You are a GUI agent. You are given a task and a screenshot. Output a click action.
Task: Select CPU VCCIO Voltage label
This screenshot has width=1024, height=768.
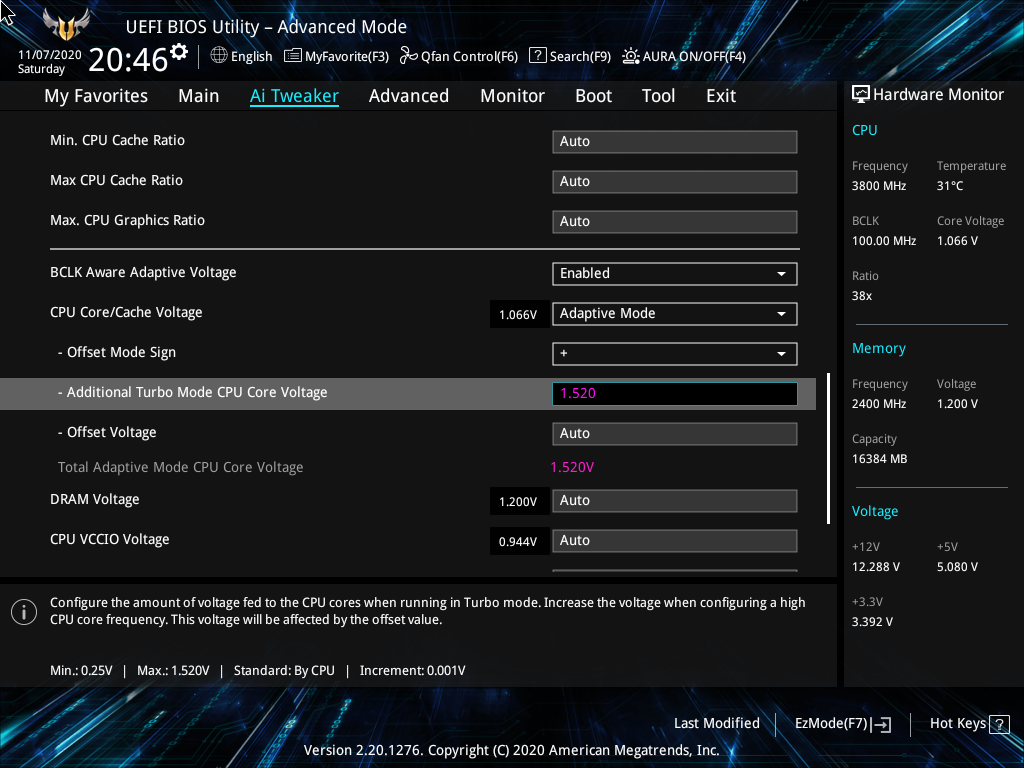pyautogui.click(x=110, y=539)
